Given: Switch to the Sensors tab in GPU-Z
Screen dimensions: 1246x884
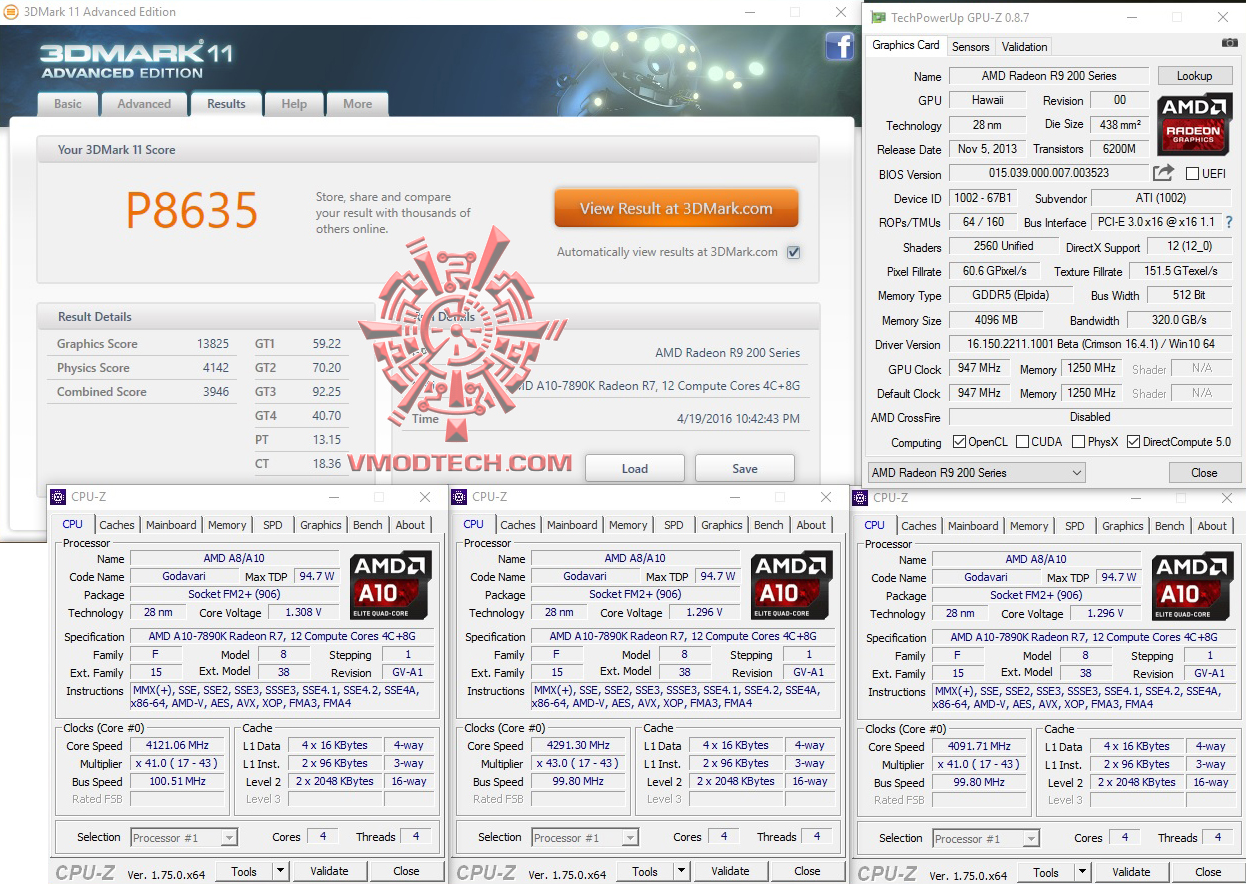Looking at the screenshot, I should pos(970,46).
